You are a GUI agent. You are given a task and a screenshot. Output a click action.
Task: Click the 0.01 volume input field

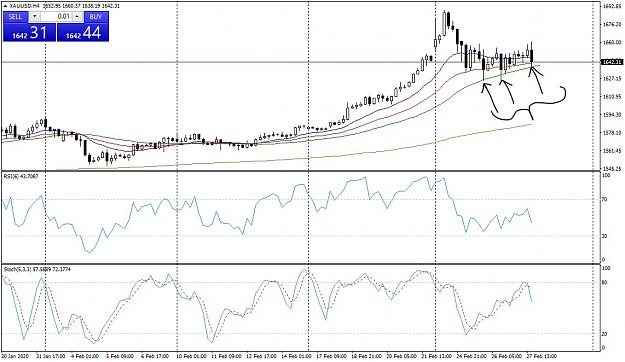click(x=56, y=17)
